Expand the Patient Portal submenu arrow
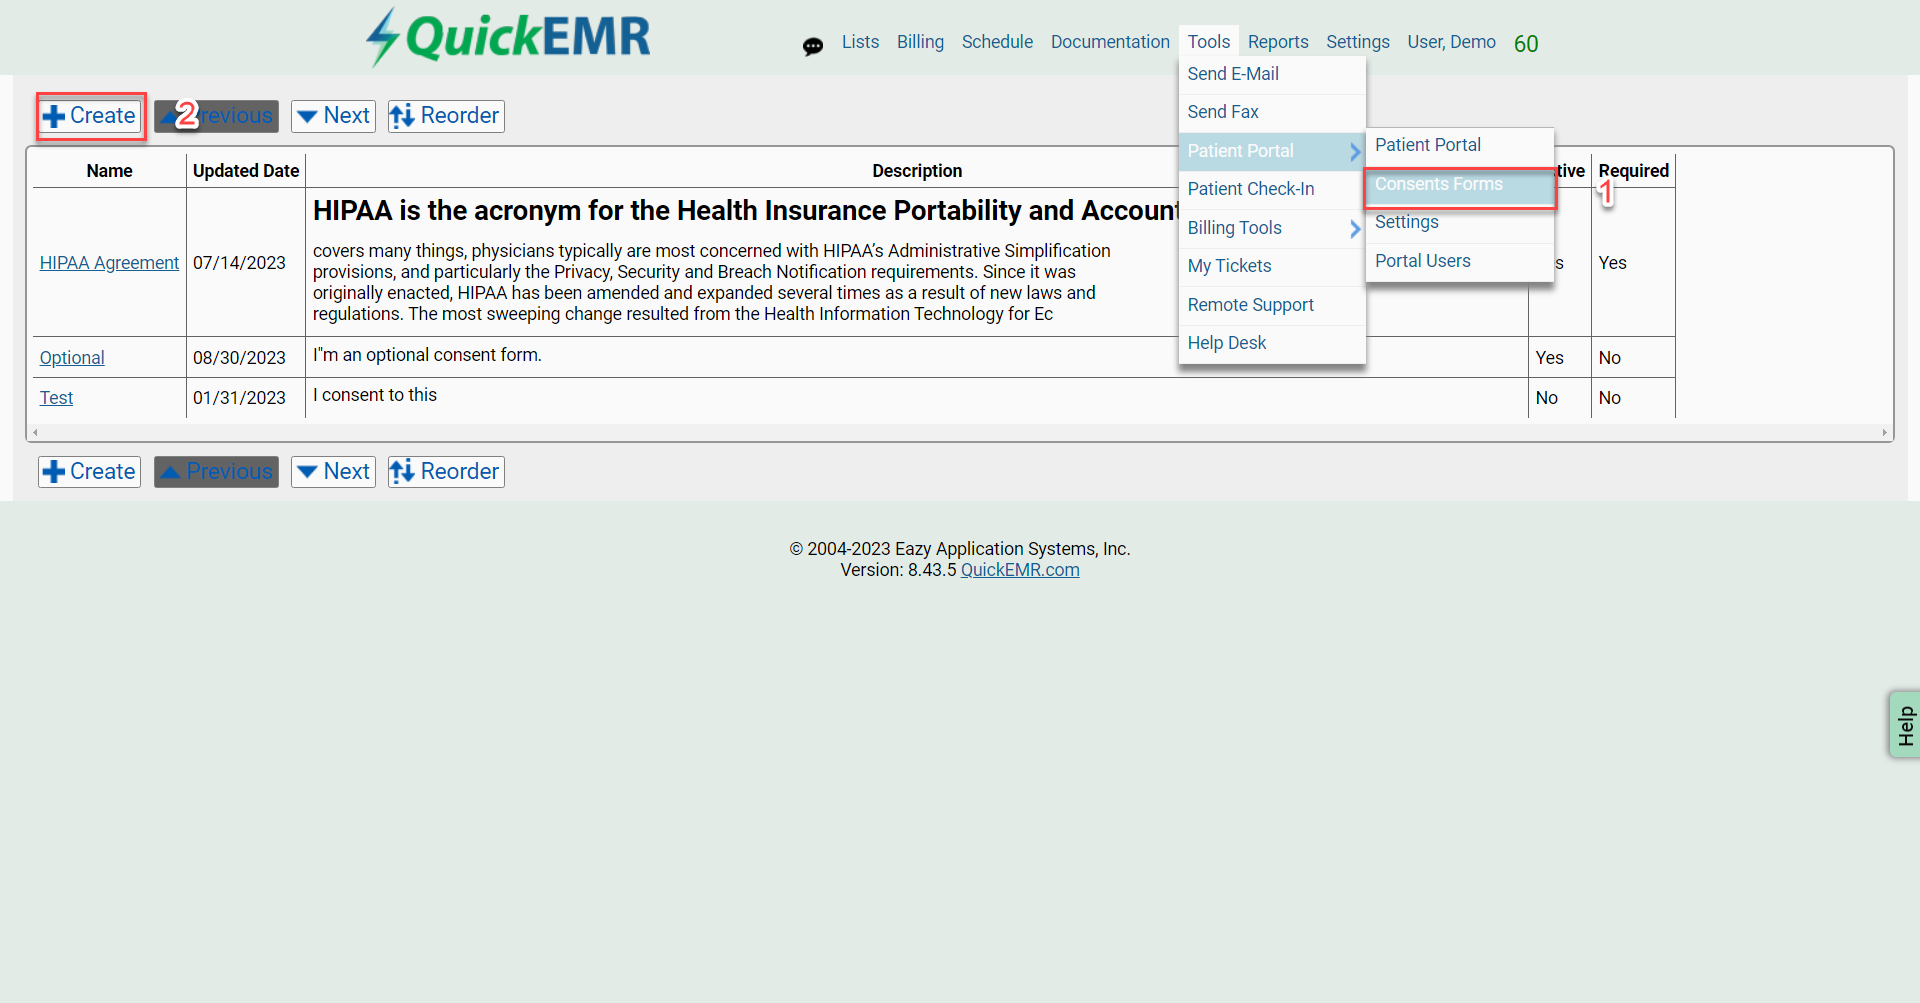 point(1355,152)
